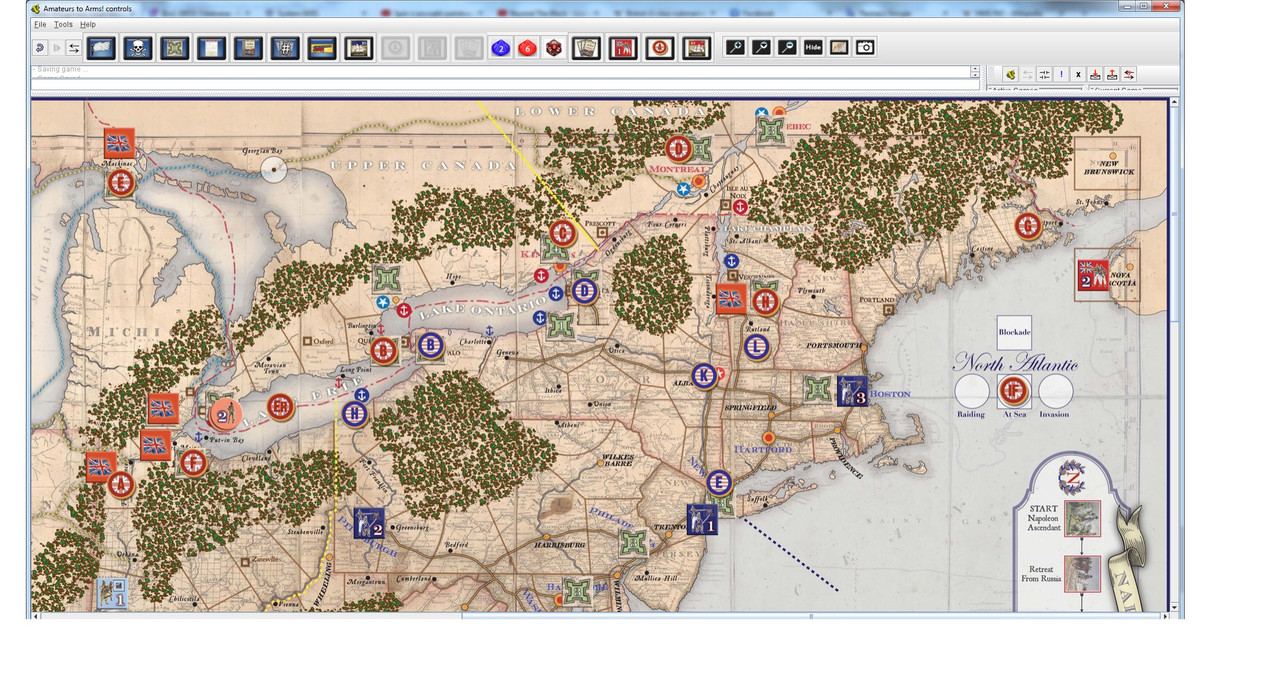This screenshot has height=693, width=1280.
Task: Click the camera snapshot toolbar icon
Action: point(865,47)
